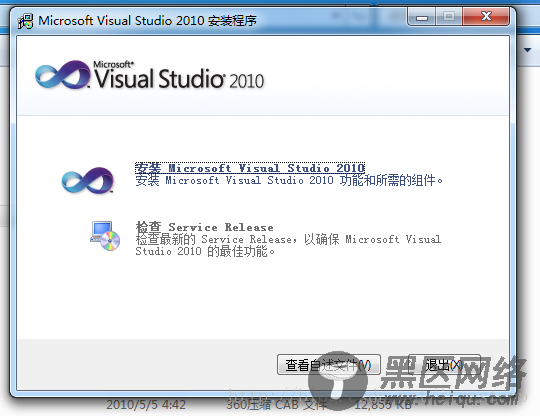Close the Visual Studio 2010 setup window
This screenshot has width=540, height=416.
coord(486,17)
